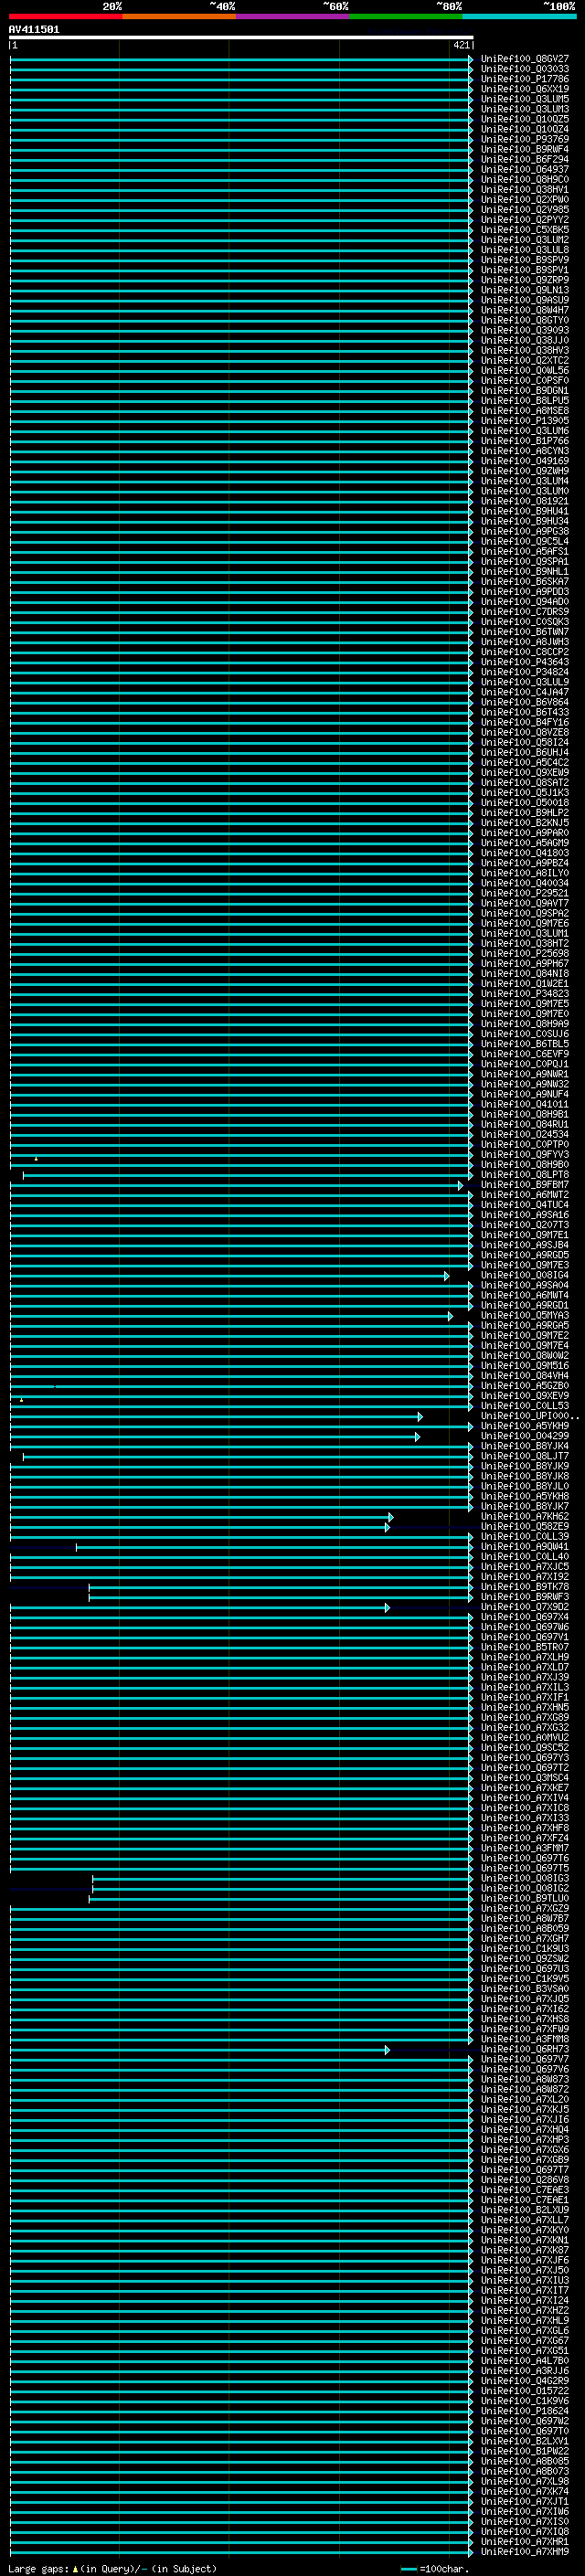Click hit label UniRef100_Q9FYV3

(x=525, y=1154)
